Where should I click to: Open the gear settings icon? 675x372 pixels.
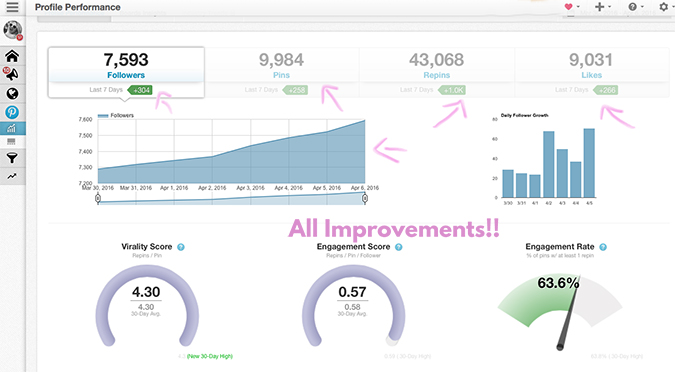tap(664, 6)
